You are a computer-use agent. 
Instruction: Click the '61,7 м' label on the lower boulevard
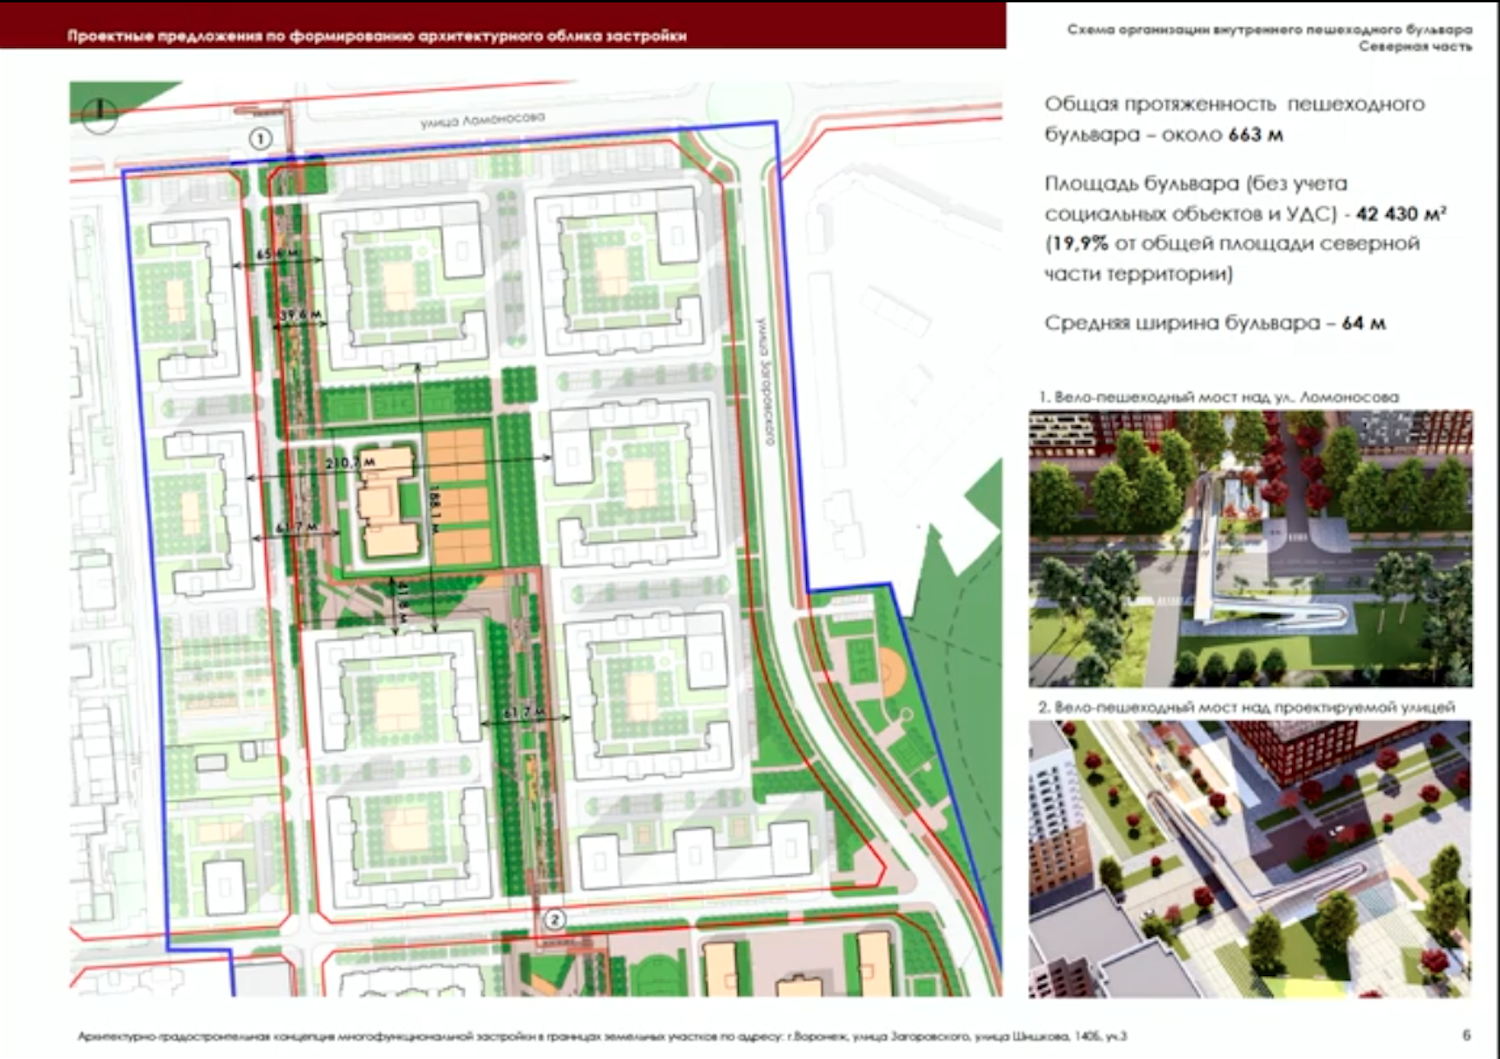[524, 712]
